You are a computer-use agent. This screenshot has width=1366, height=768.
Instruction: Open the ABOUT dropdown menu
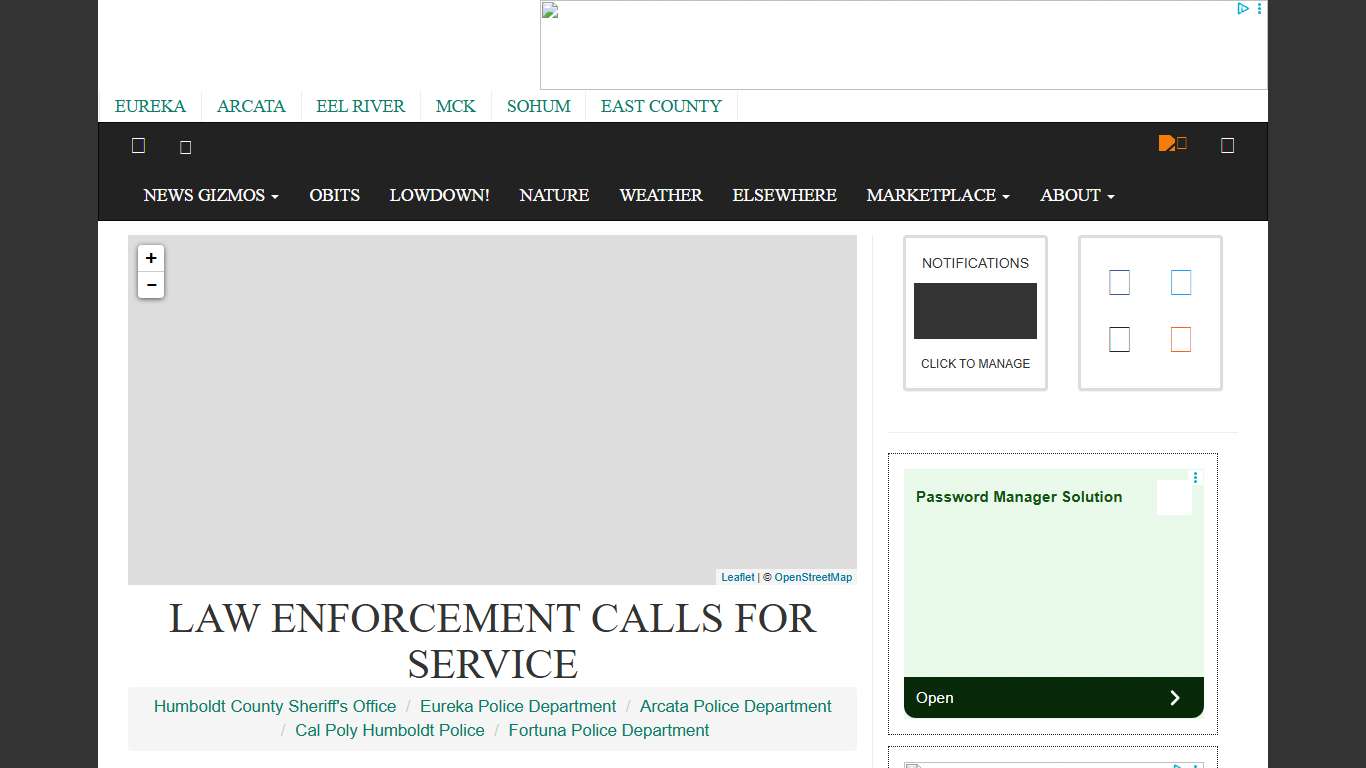(1076, 195)
